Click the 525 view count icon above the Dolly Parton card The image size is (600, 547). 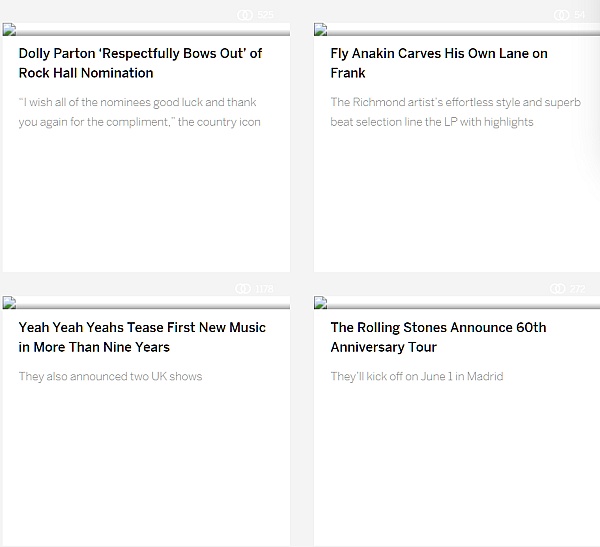[245, 15]
